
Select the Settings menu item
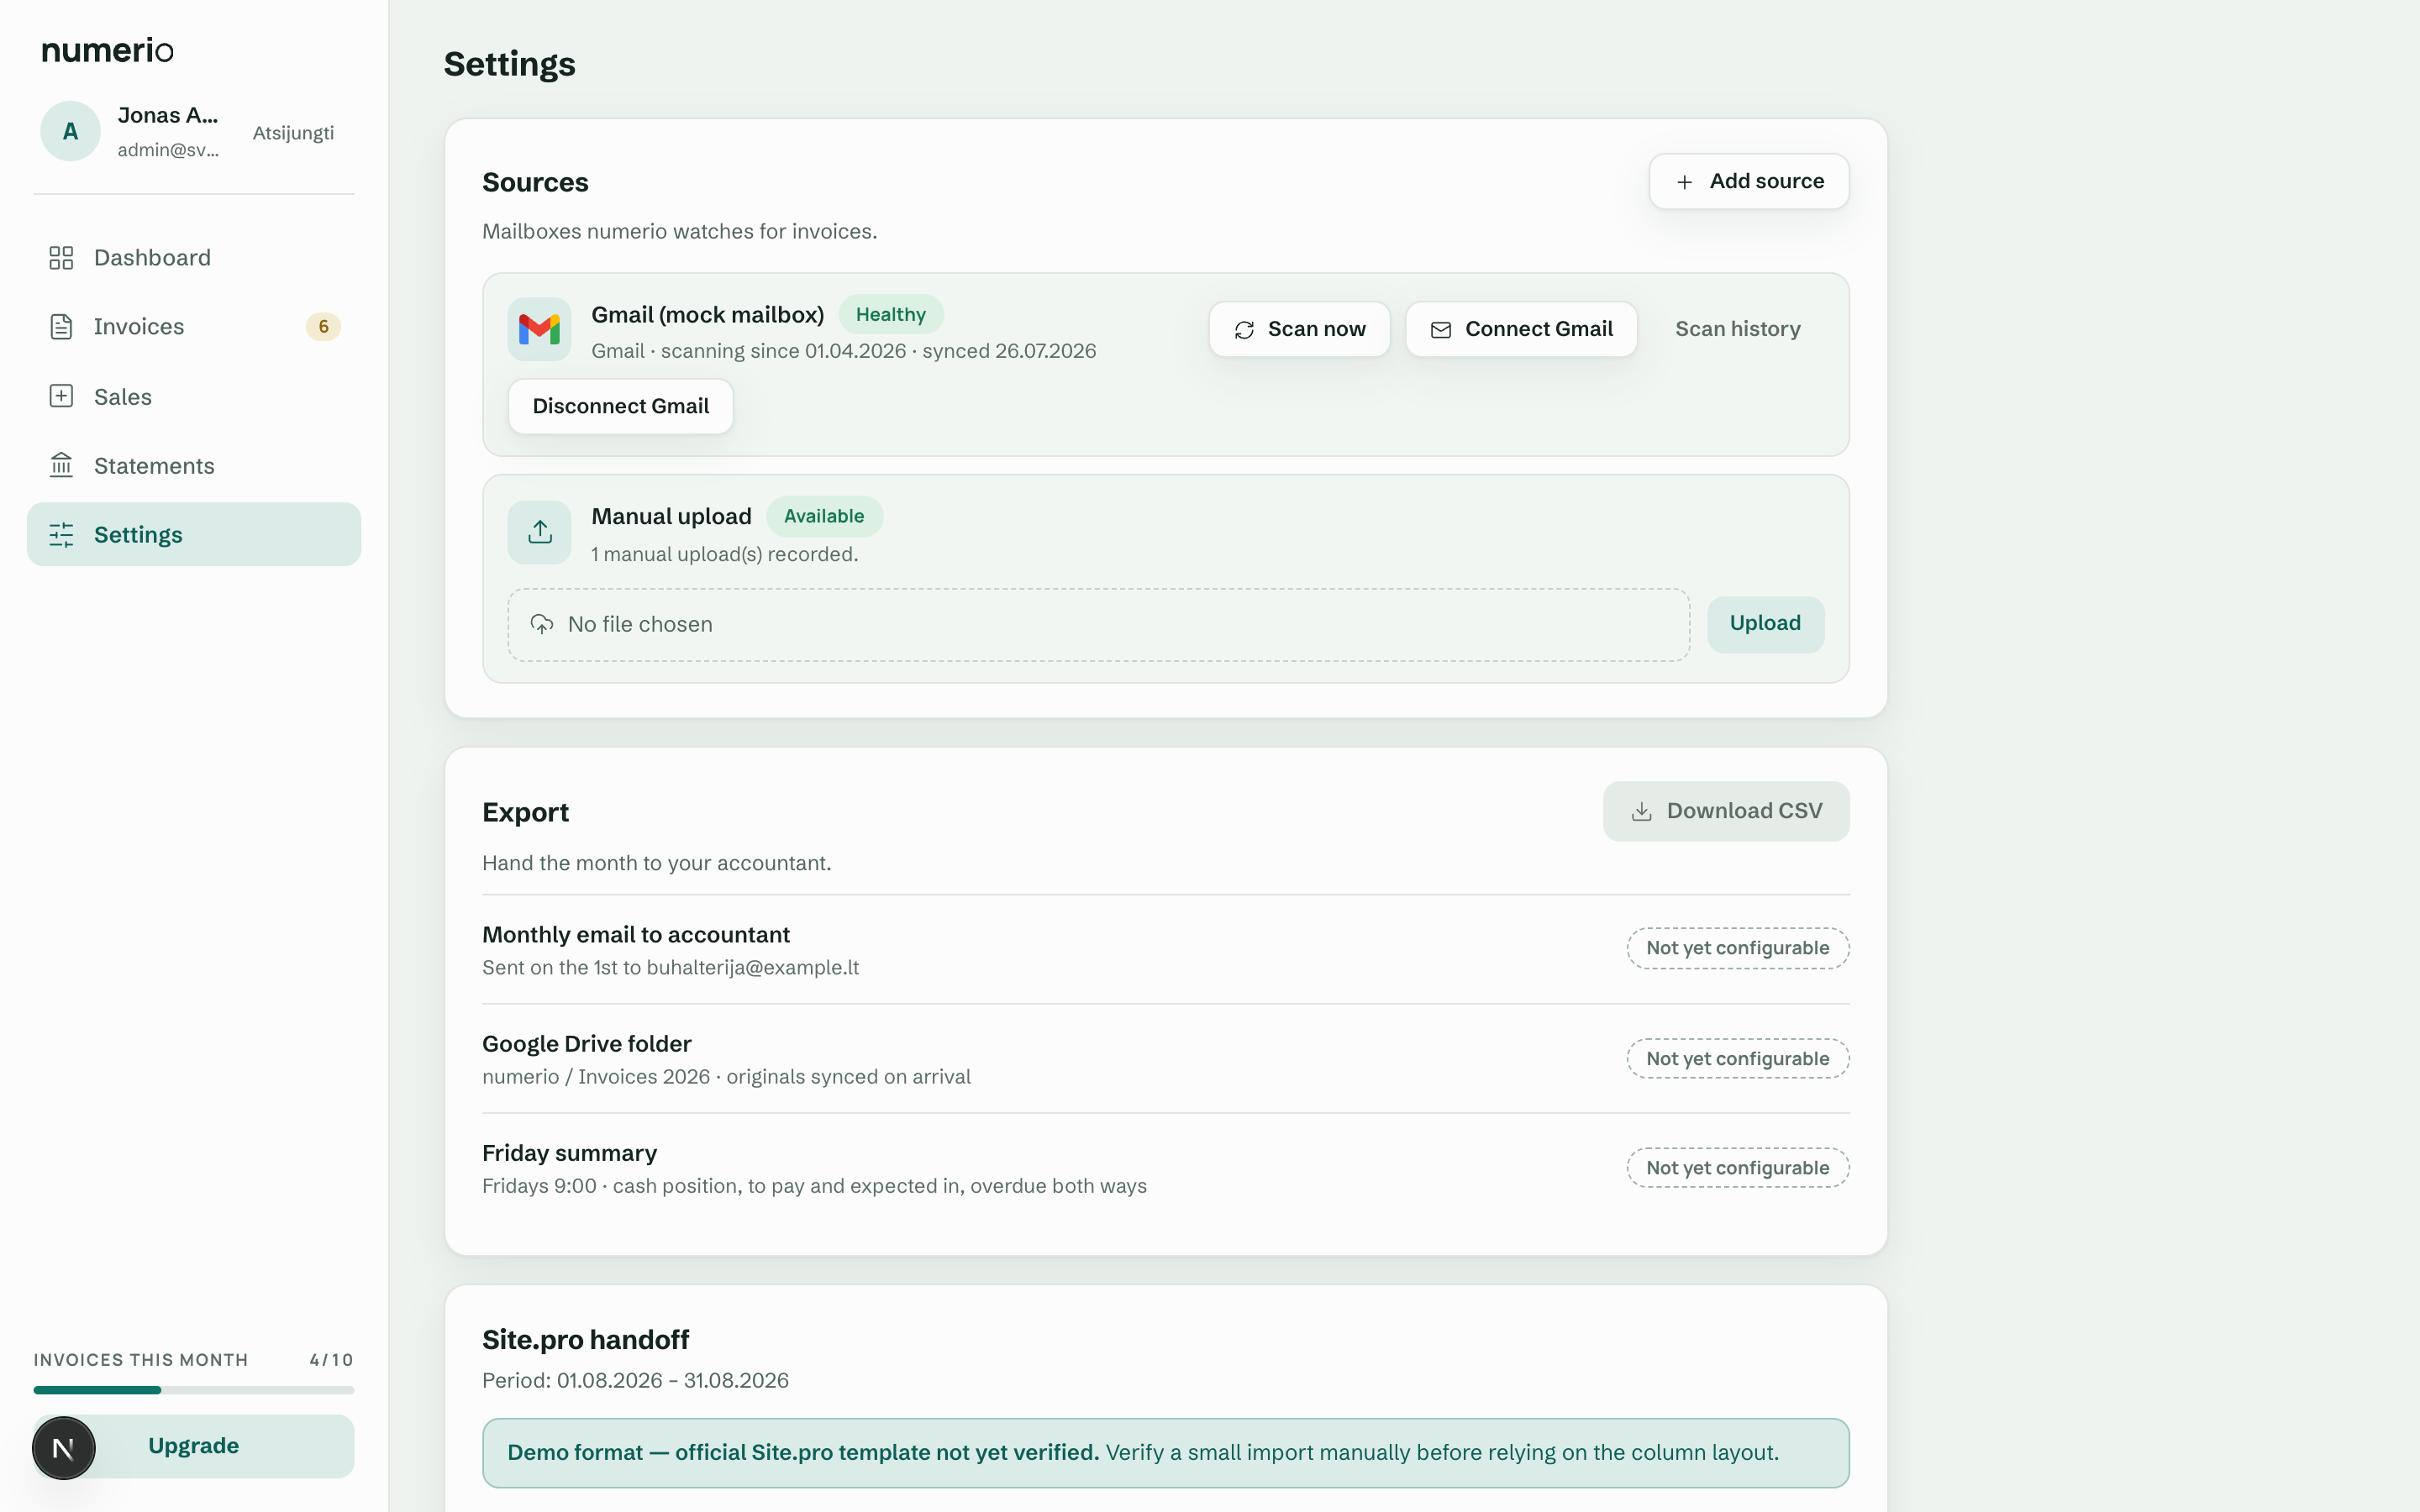(x=194, y=535)
